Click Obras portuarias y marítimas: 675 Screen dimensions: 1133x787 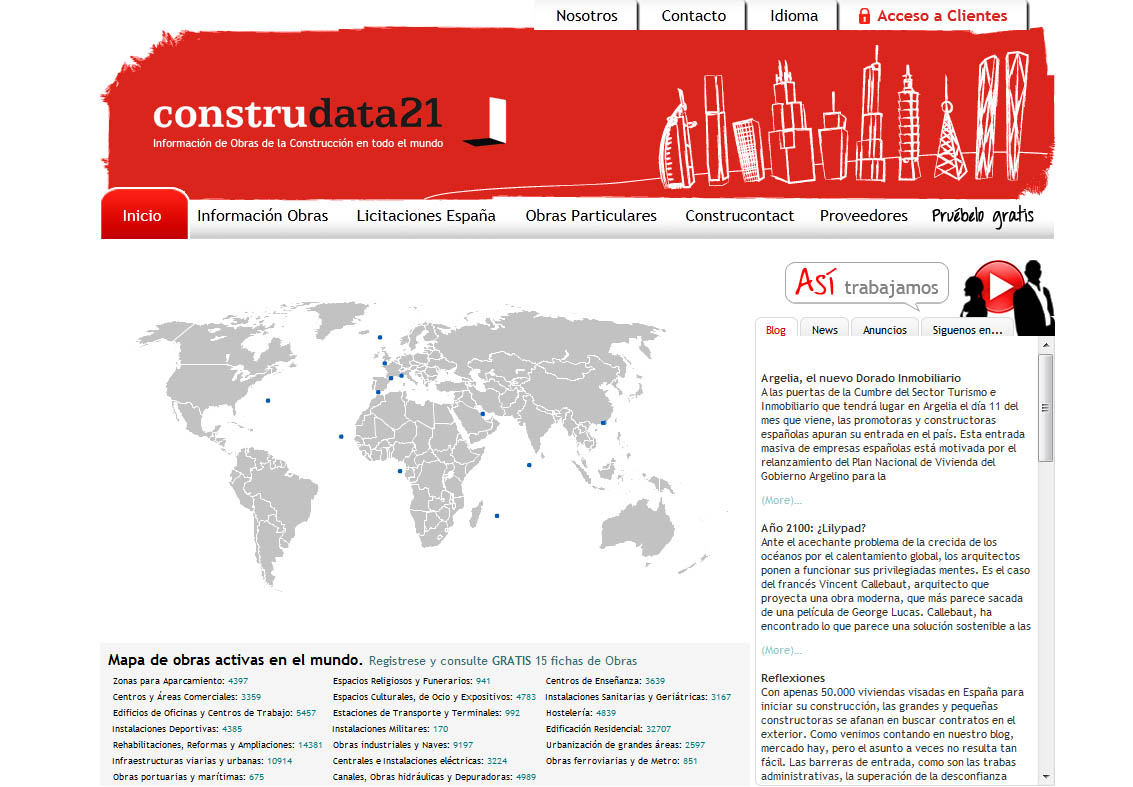tap(189, 777)
